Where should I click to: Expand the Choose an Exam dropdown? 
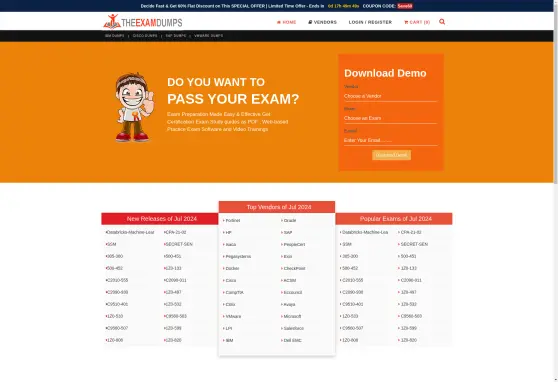click(390, 118)
